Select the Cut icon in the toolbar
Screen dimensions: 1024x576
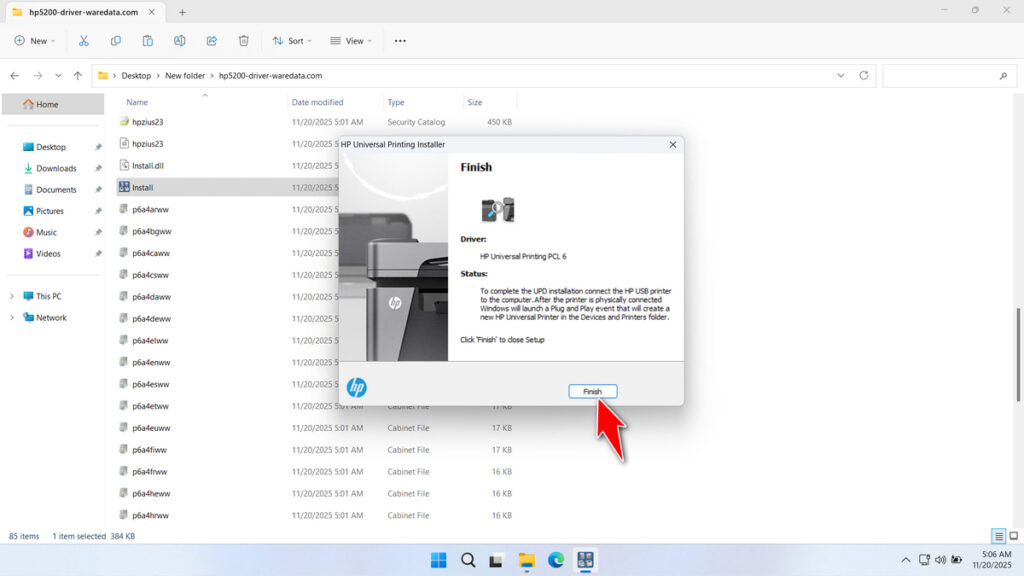coord(84,40)
